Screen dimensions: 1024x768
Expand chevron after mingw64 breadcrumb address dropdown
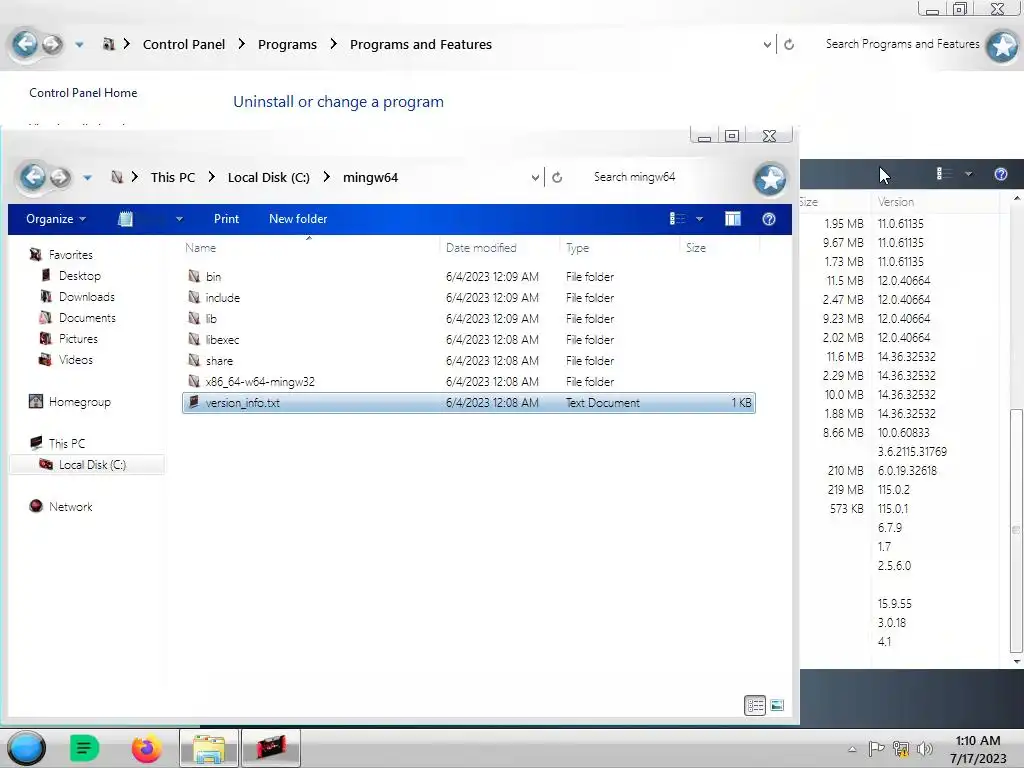tap(535, 178)
